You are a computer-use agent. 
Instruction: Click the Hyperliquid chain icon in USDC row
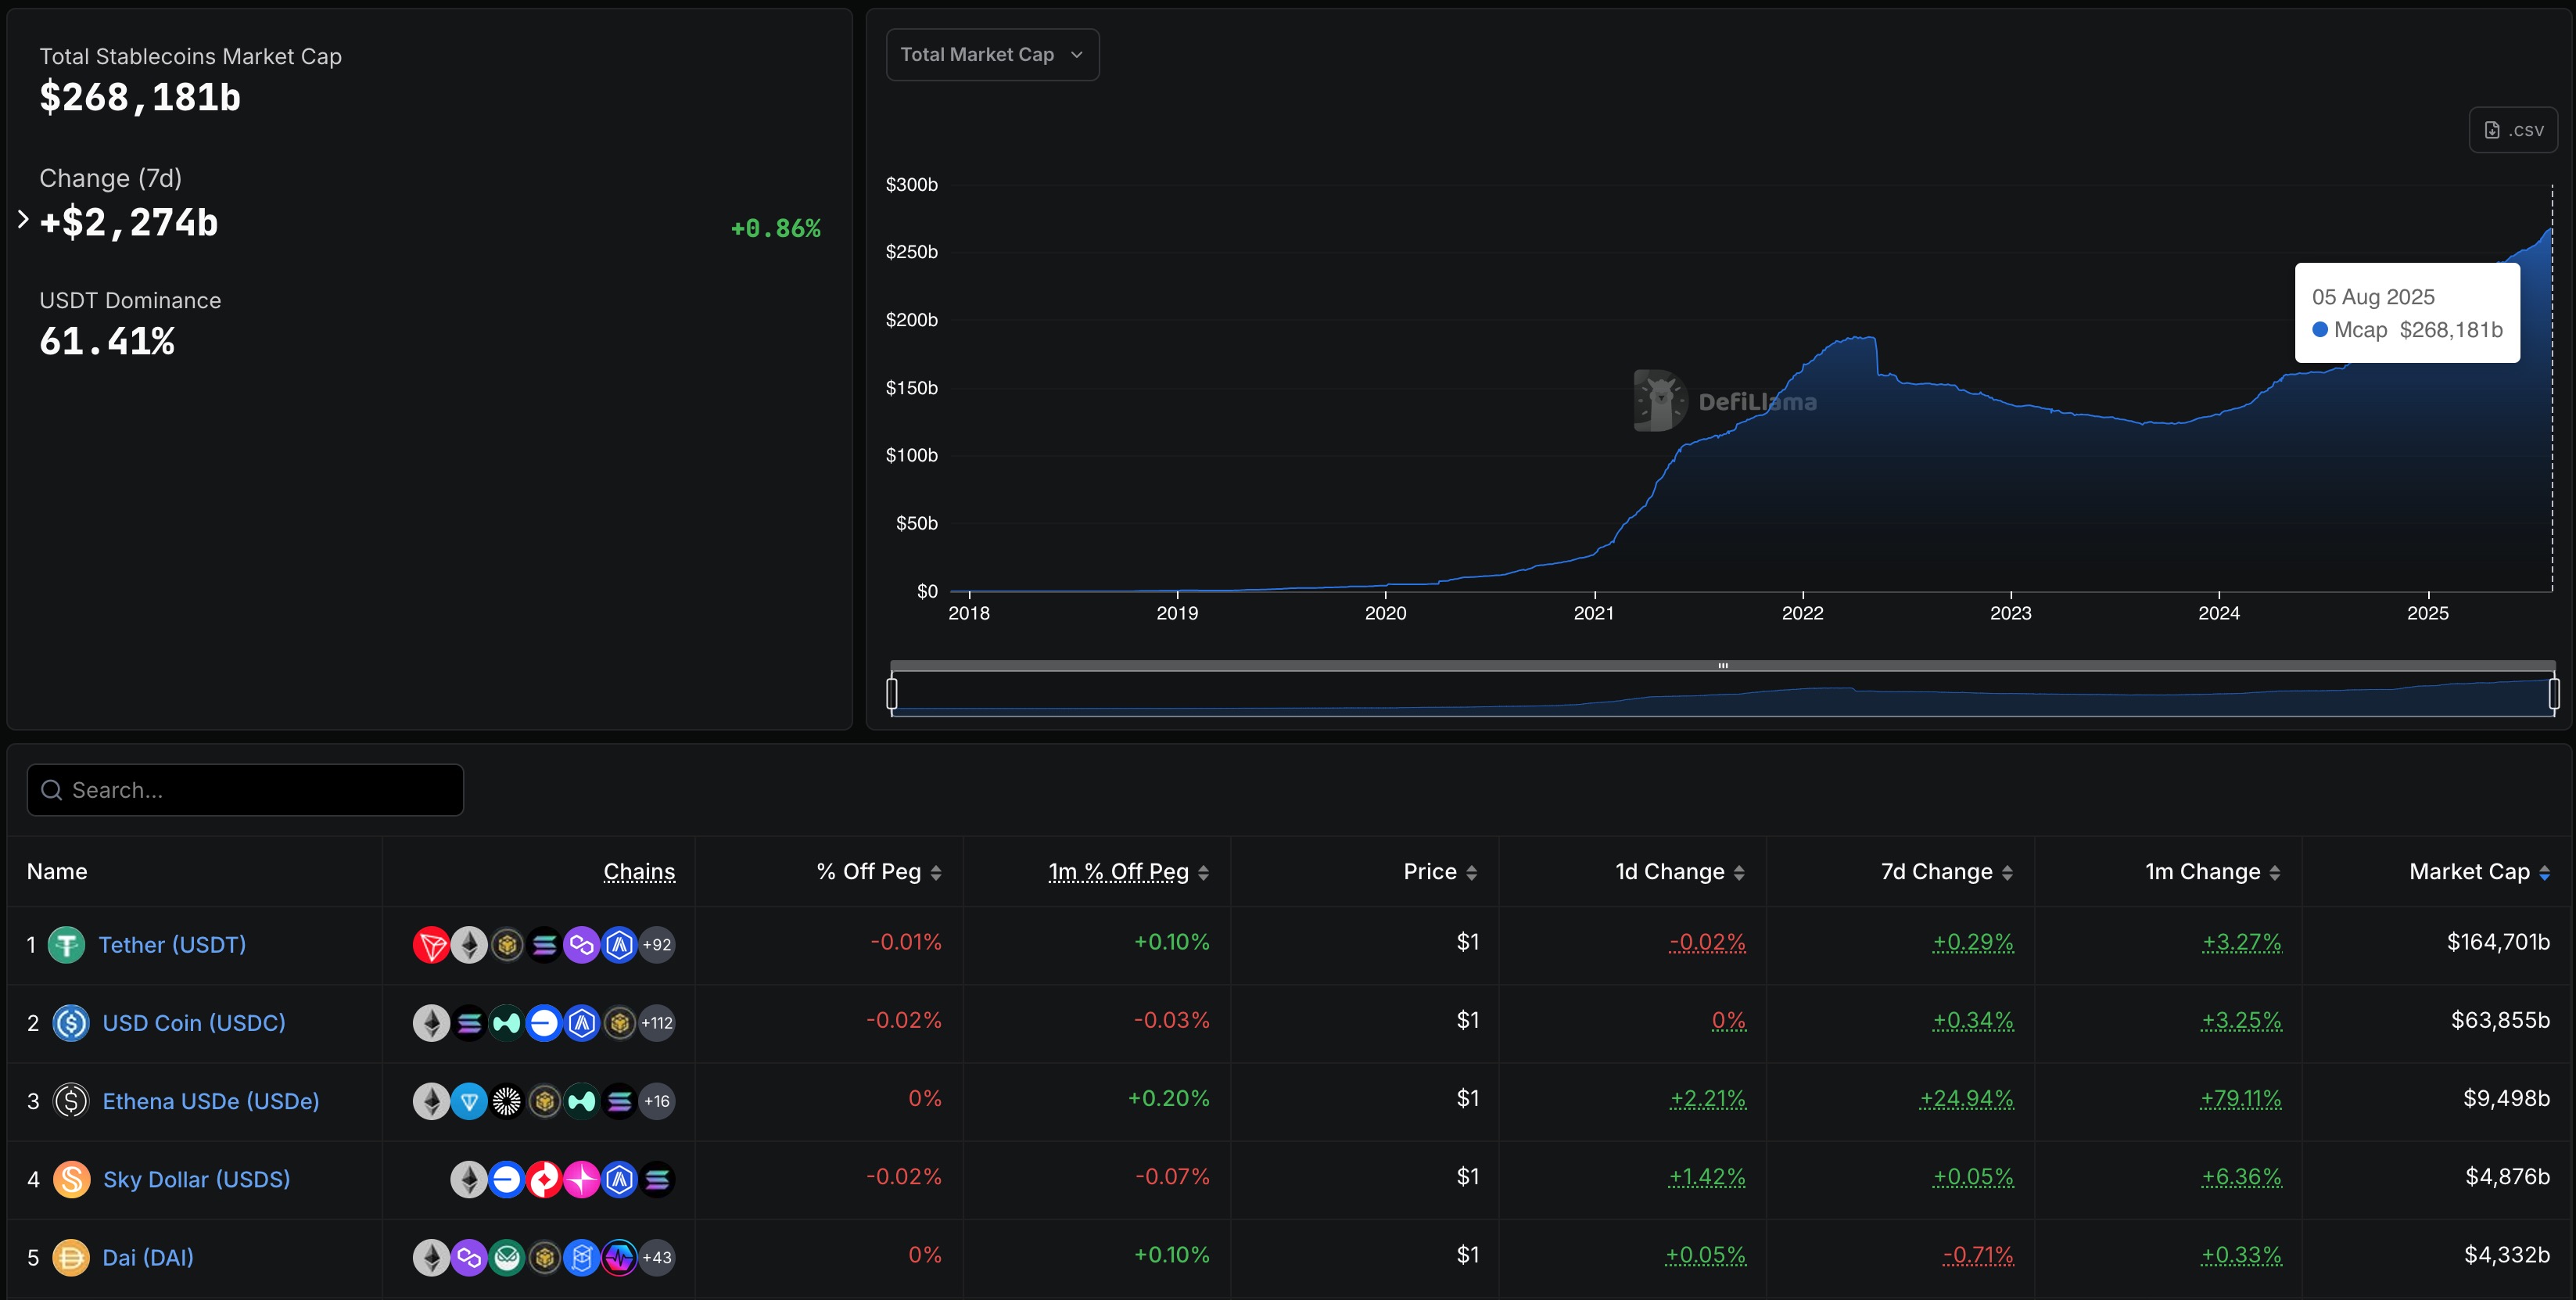click(507, 1022)
